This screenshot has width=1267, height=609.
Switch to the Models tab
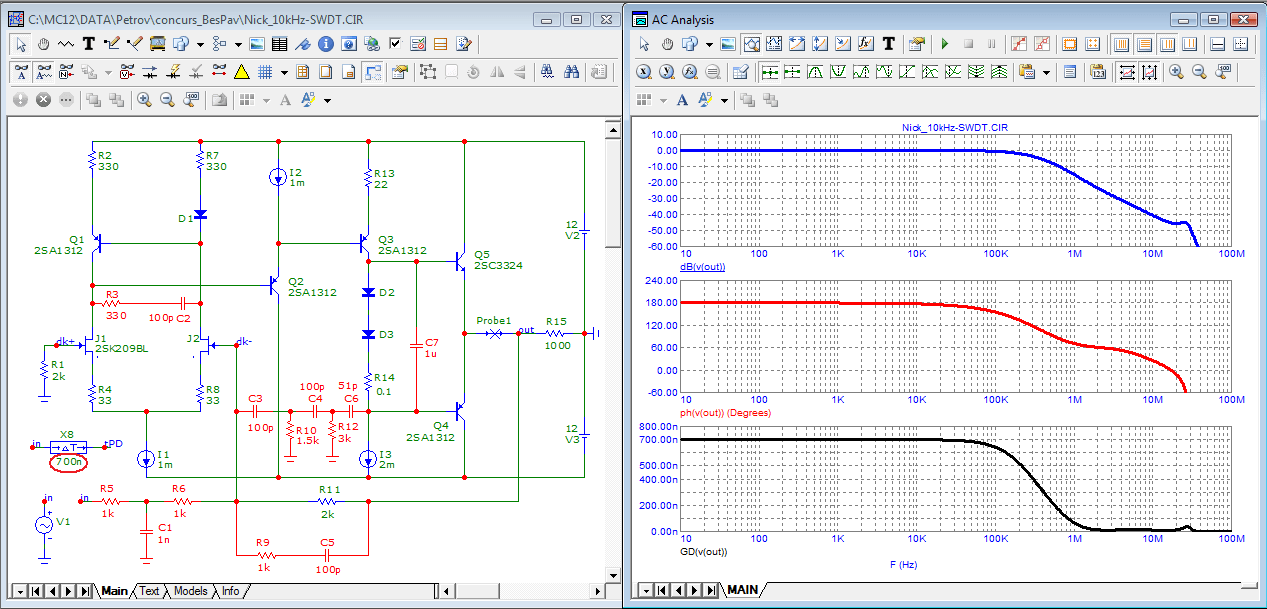pos(190,591)
